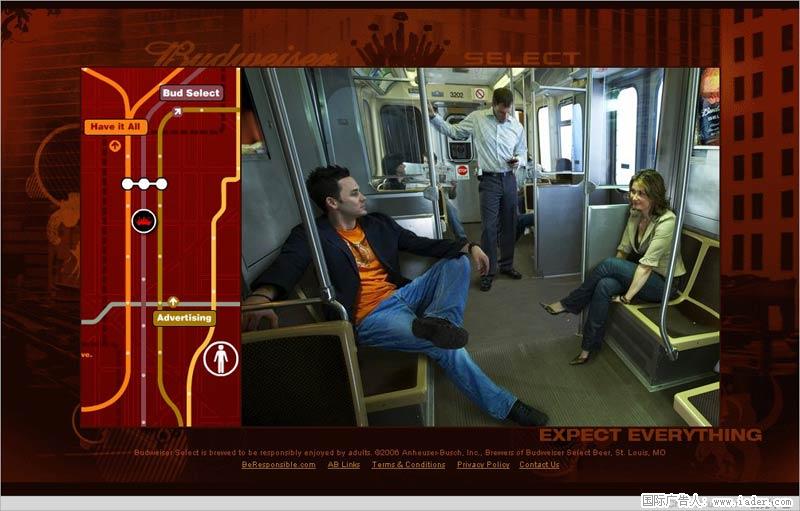Open the Terms & Conditions link
The height and width of the screenshot is (511, 800).
click(x=408, y=465)
